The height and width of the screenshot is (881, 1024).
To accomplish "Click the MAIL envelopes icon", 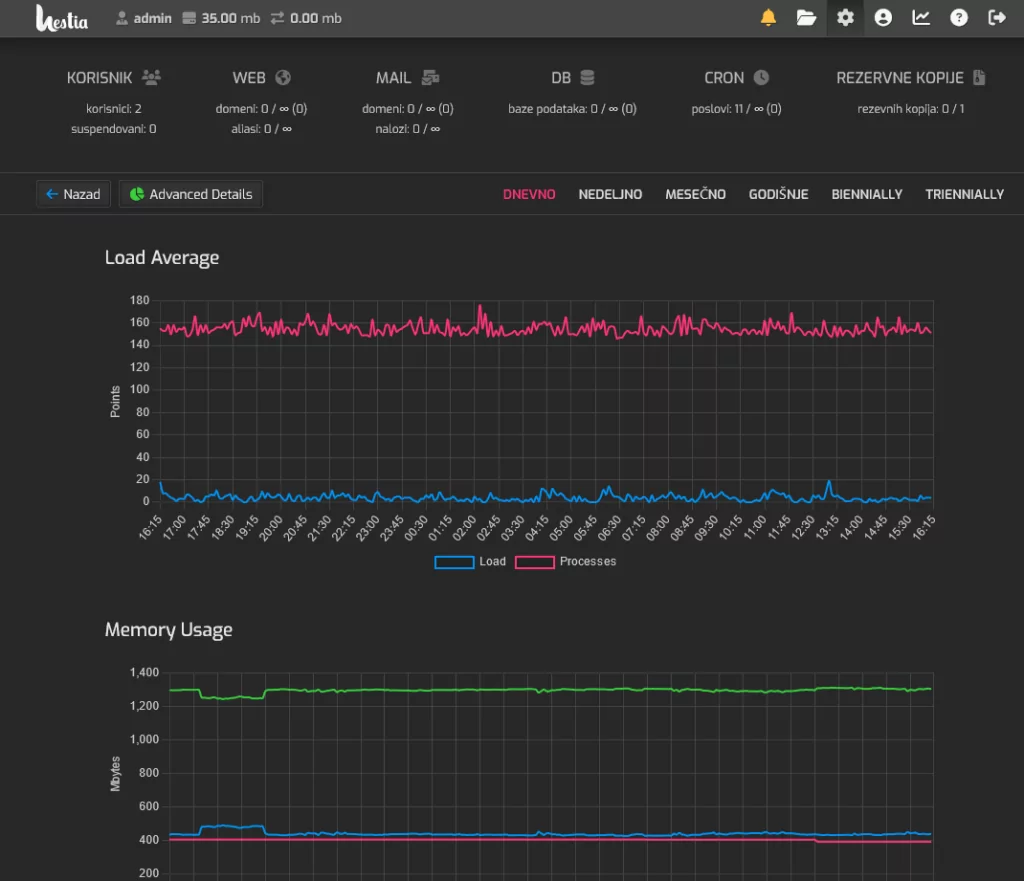I will click(x=430, y=78).
